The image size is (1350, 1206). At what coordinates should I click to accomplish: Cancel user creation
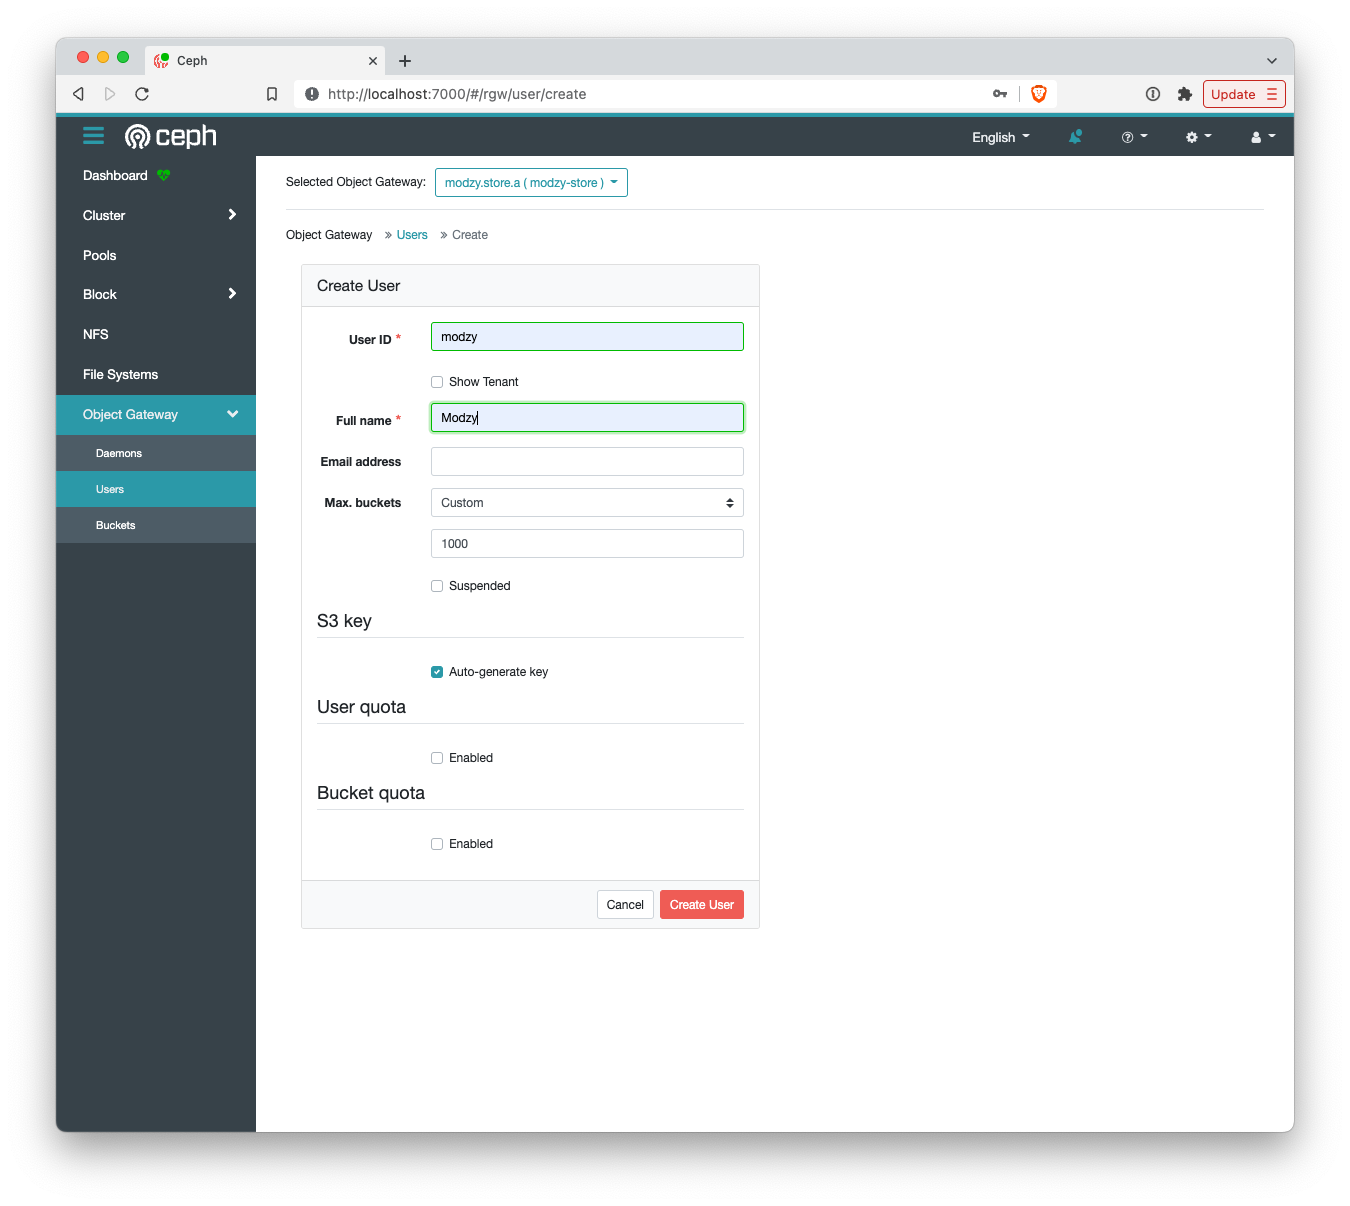[625, 905]
